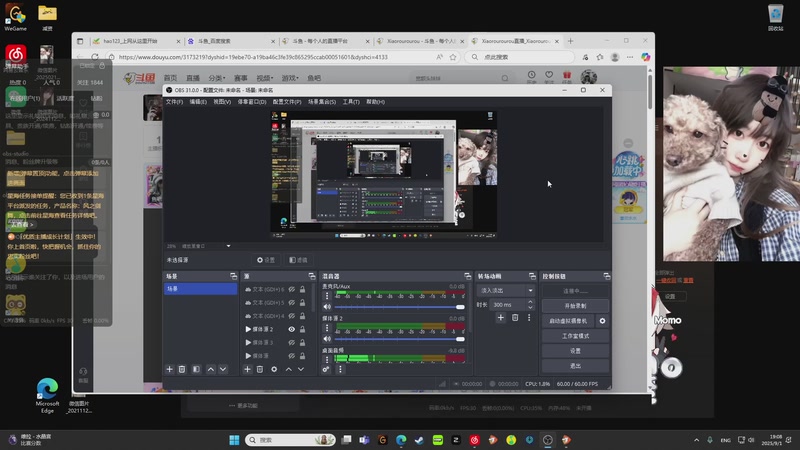Open 文件(F) menu in OBS
Image resolution: width=800 pixels, height=450 pixels.
coord(174,102)
